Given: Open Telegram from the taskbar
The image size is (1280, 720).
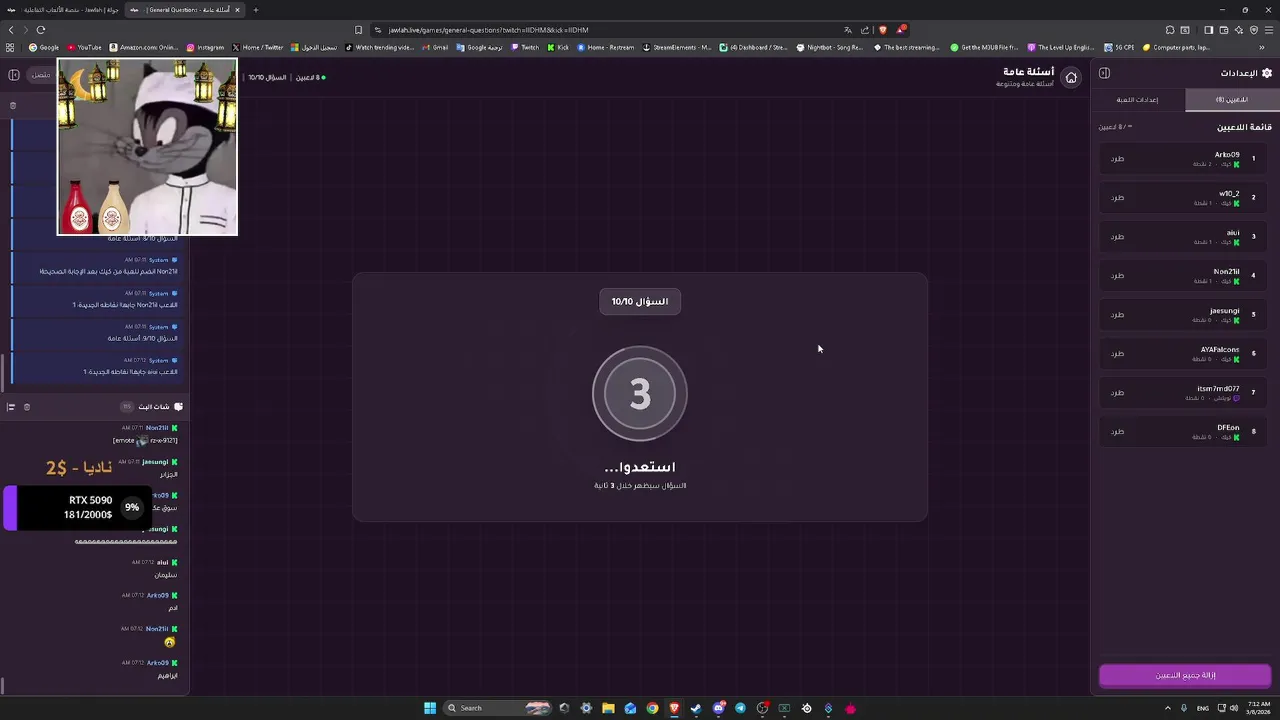Looking at the screenshot, I should 740,708.
